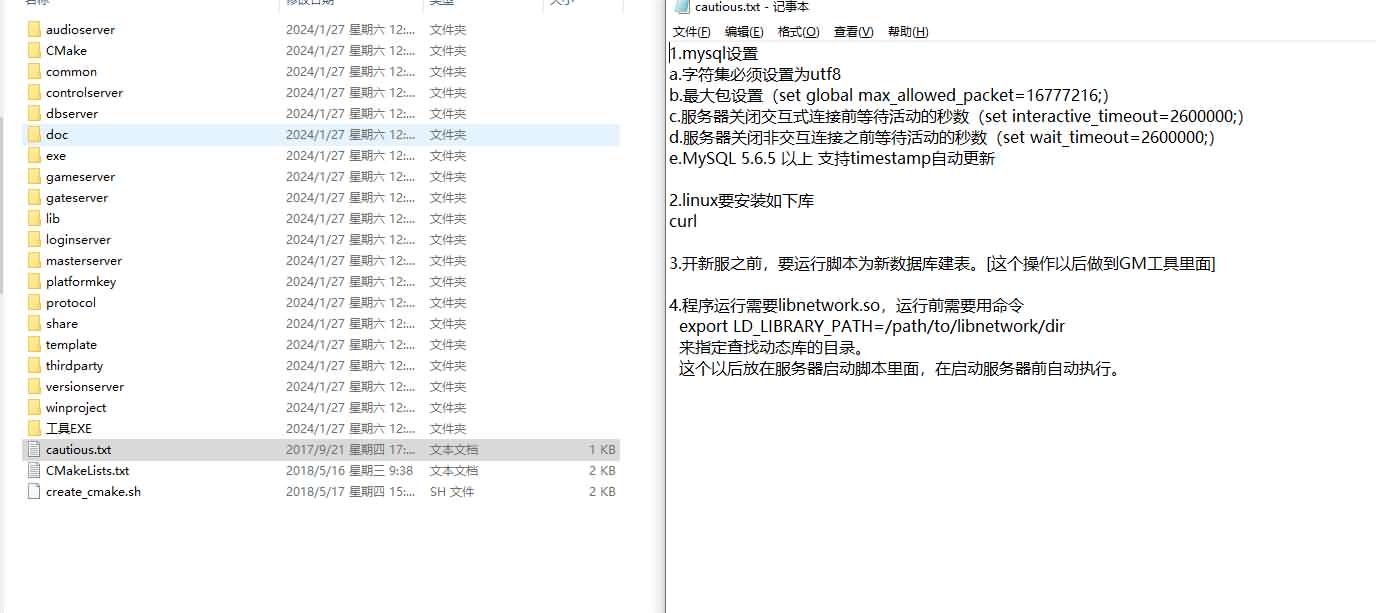1376x613 pixels.
Task: Open the 文件(F) menu in Notepad
Action: click(x=691, y=32)
